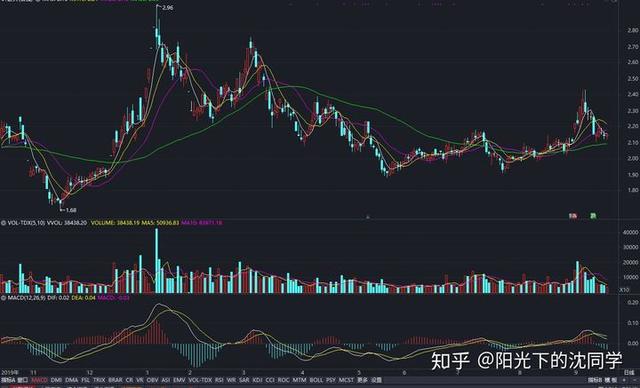Click the 1.68 low price label

(x=71, y=210)
